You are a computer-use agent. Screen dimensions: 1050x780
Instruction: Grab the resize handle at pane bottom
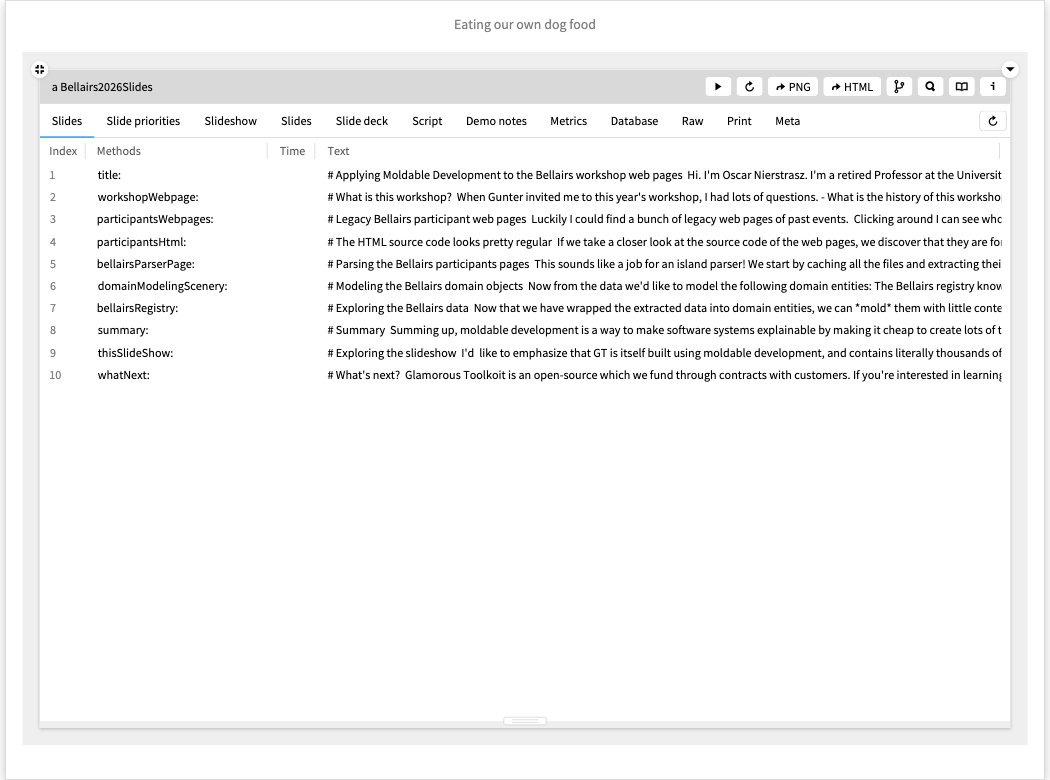tap(525, 721)
